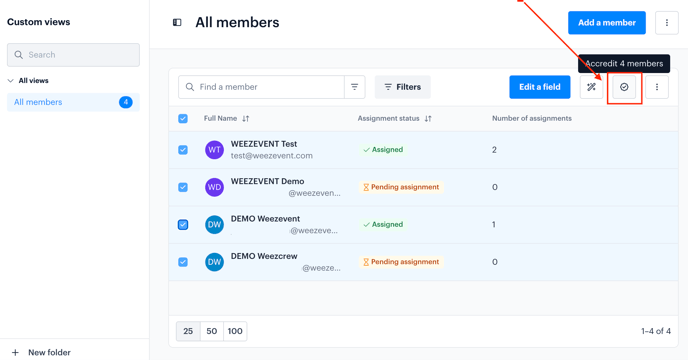Uncheck the WEEZEVENT Demo row checkbox
The width and height of the screenshot is (688, 360).
[x=183, y=187]
